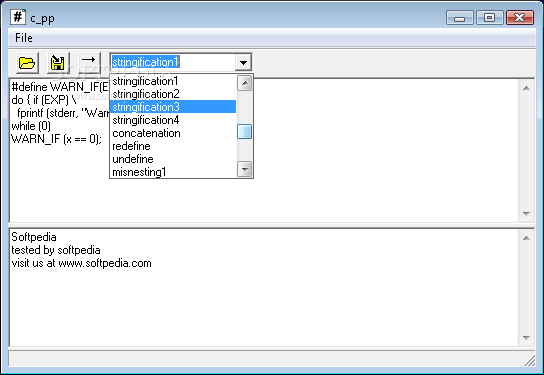
Task: Click the output pane scroll down arrow
Action: tap(526, 338)
